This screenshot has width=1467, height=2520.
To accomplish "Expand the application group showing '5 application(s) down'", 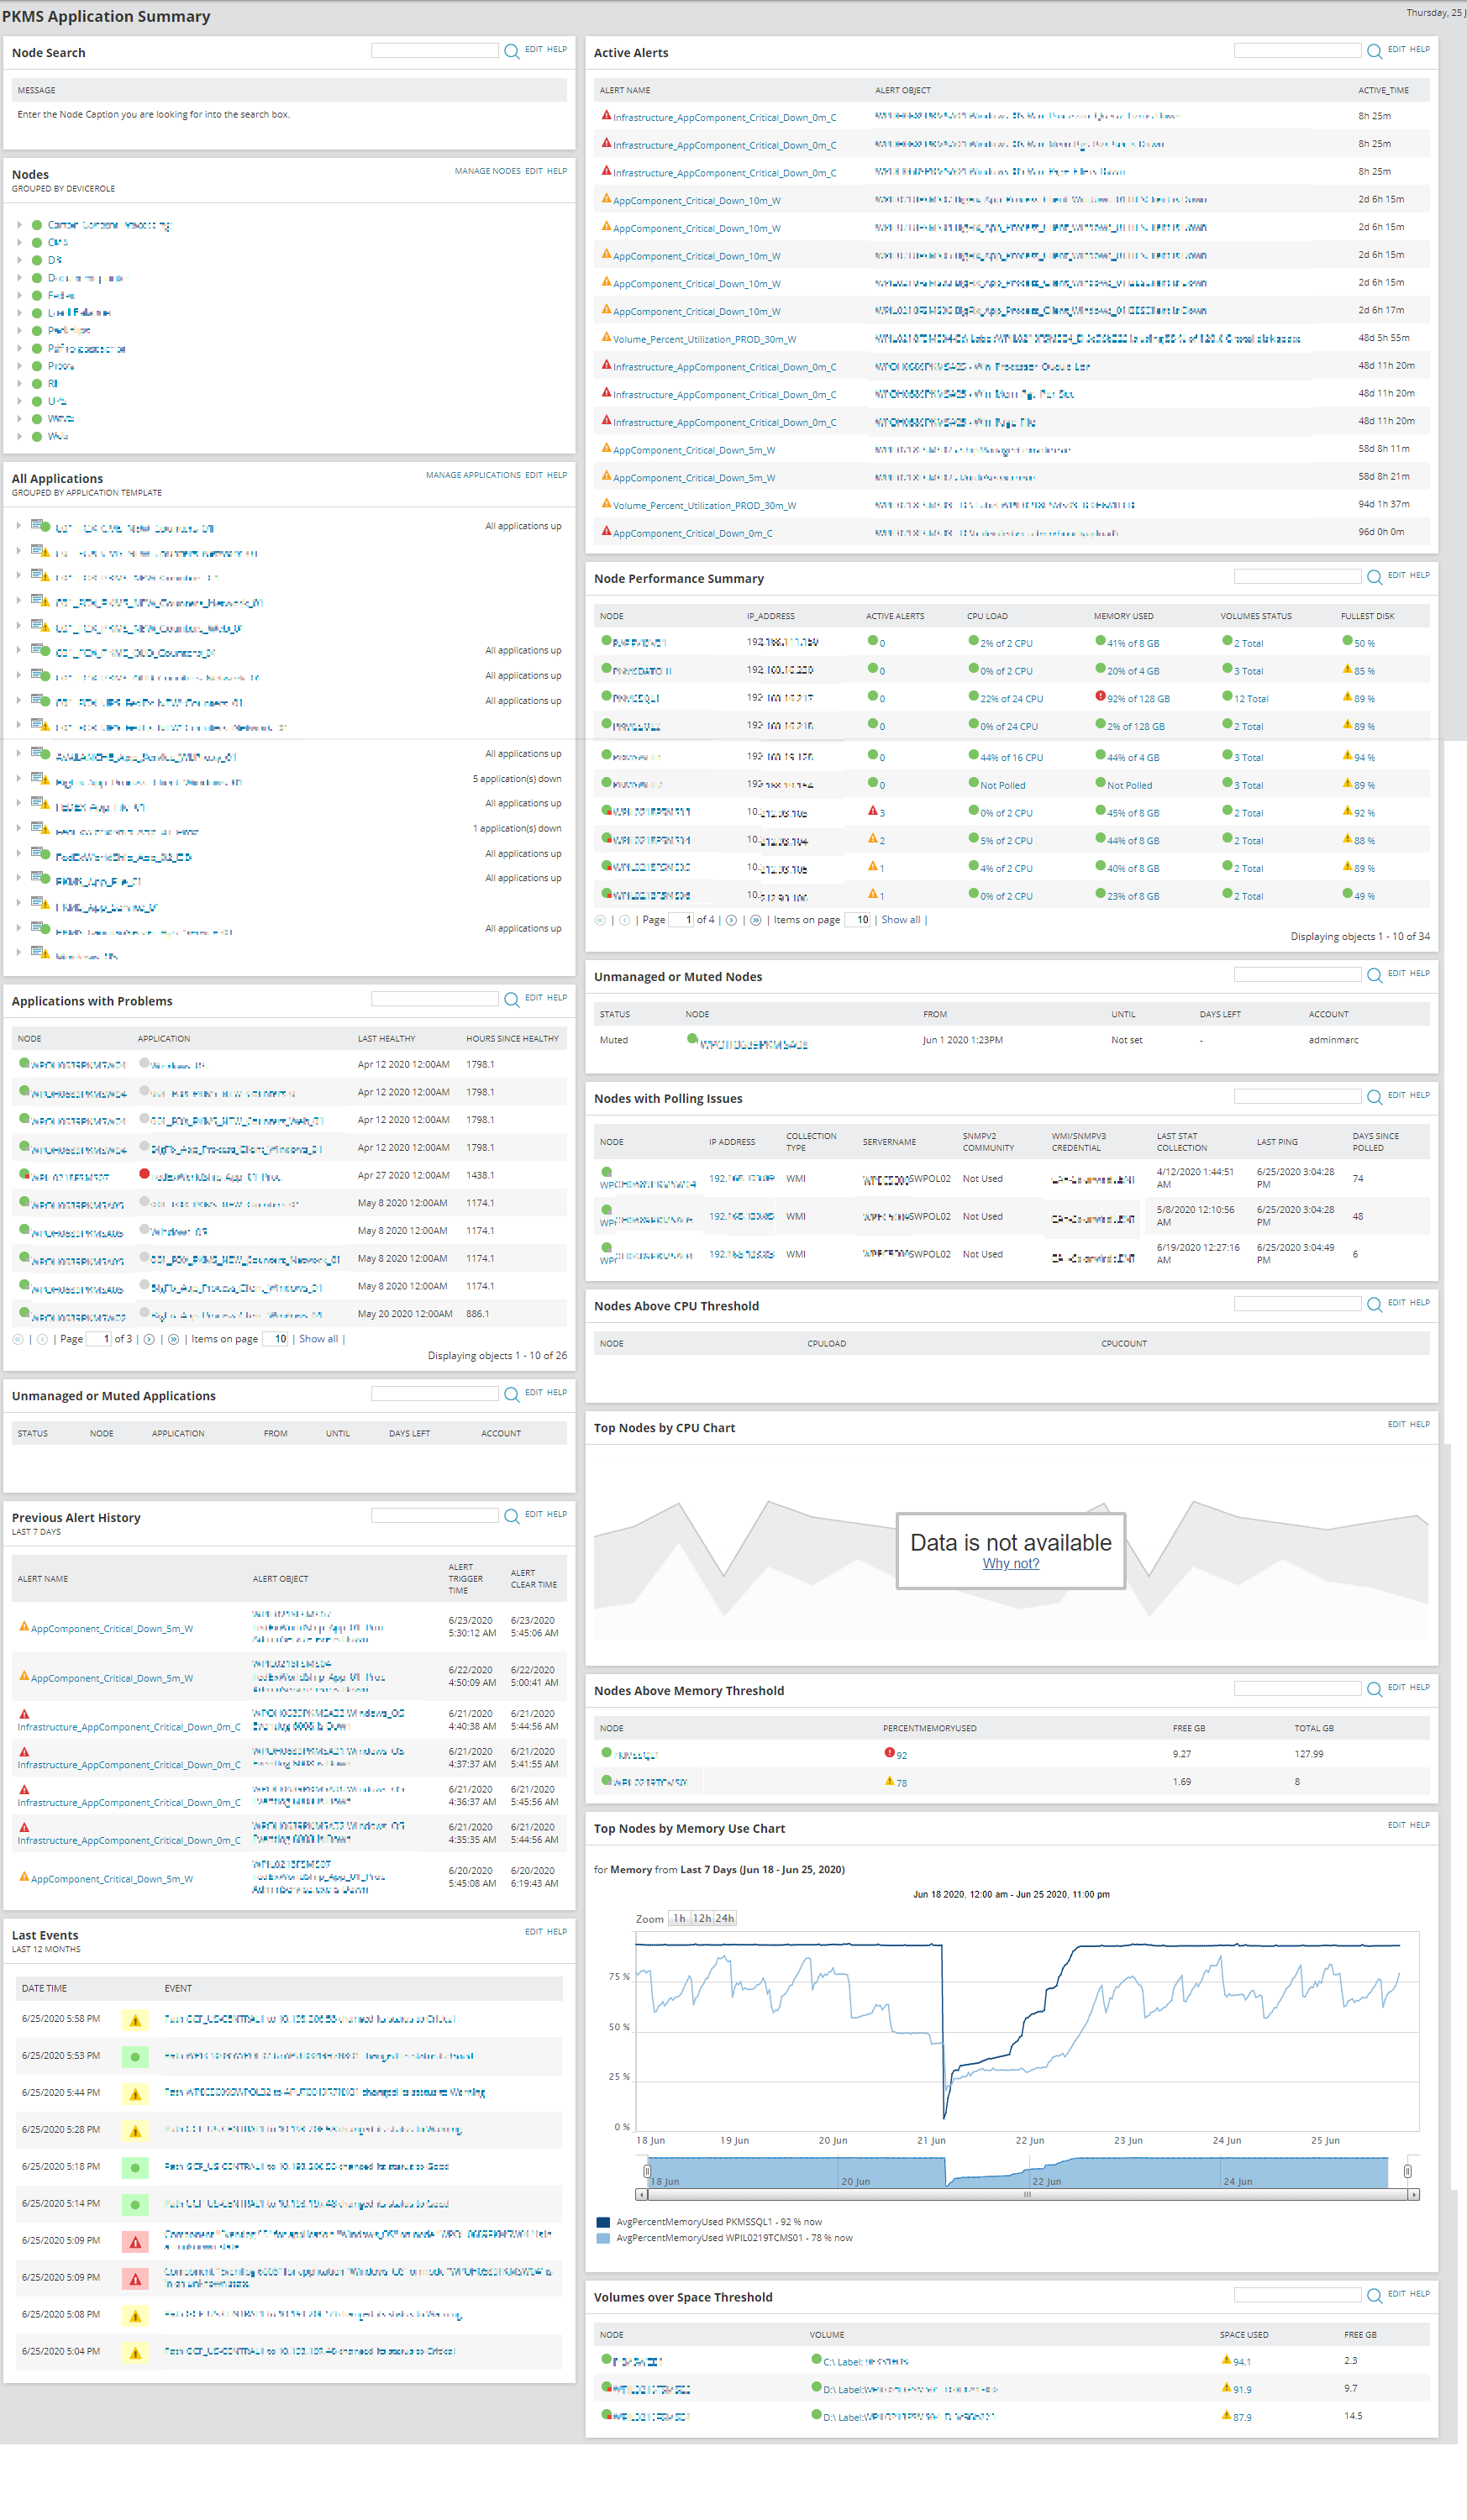I will 19,779.
